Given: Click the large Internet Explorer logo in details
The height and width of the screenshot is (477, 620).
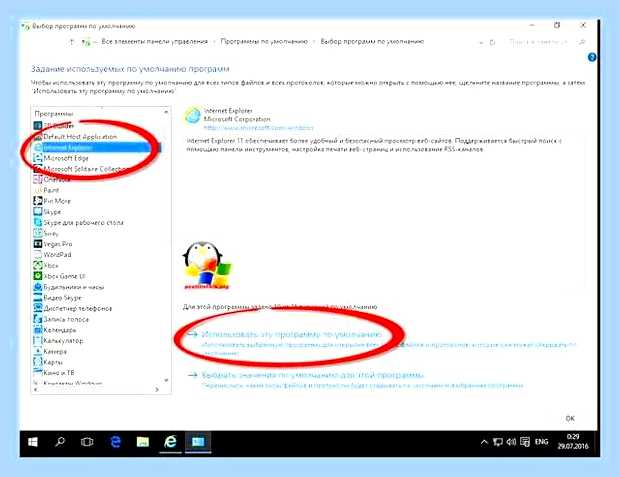Looking at the screenshot, I should pos(193,115).
